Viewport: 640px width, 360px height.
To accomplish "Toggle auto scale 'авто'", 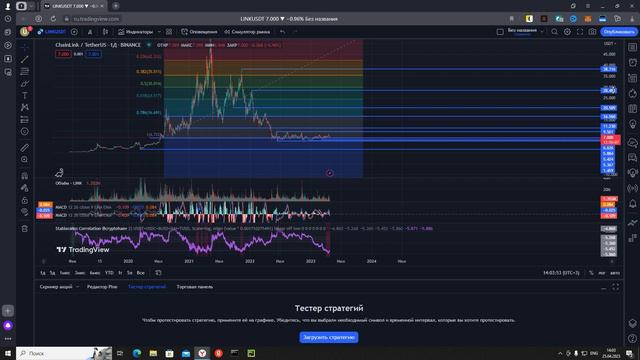I will pyautogui.click(x=615, y=273).
